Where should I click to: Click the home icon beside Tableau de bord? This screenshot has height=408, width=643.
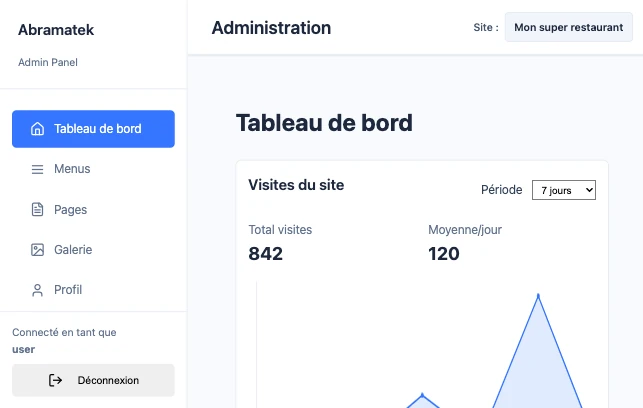[38, 129]
